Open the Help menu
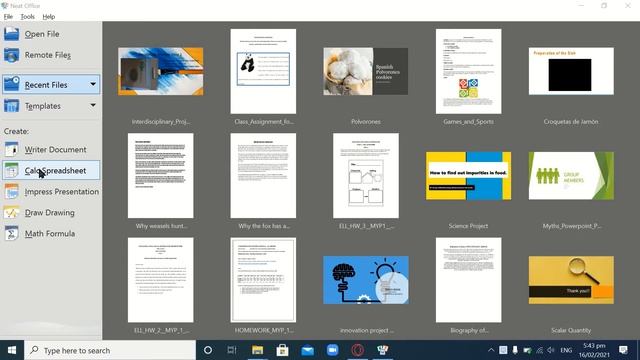Image resolution: width=640 pixels, height=360 pixels. 49,17
